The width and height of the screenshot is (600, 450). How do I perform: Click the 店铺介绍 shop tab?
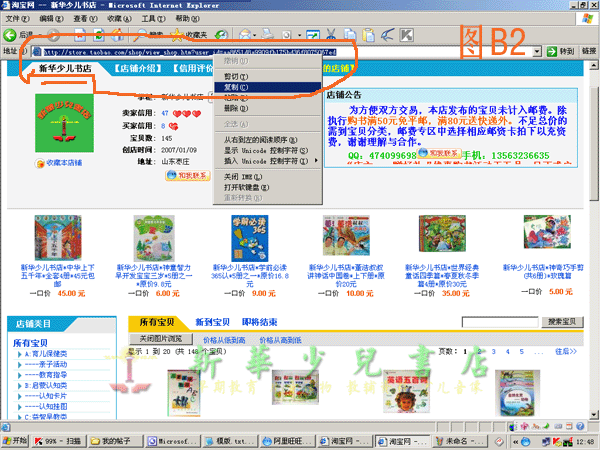(x=138, y=68)
